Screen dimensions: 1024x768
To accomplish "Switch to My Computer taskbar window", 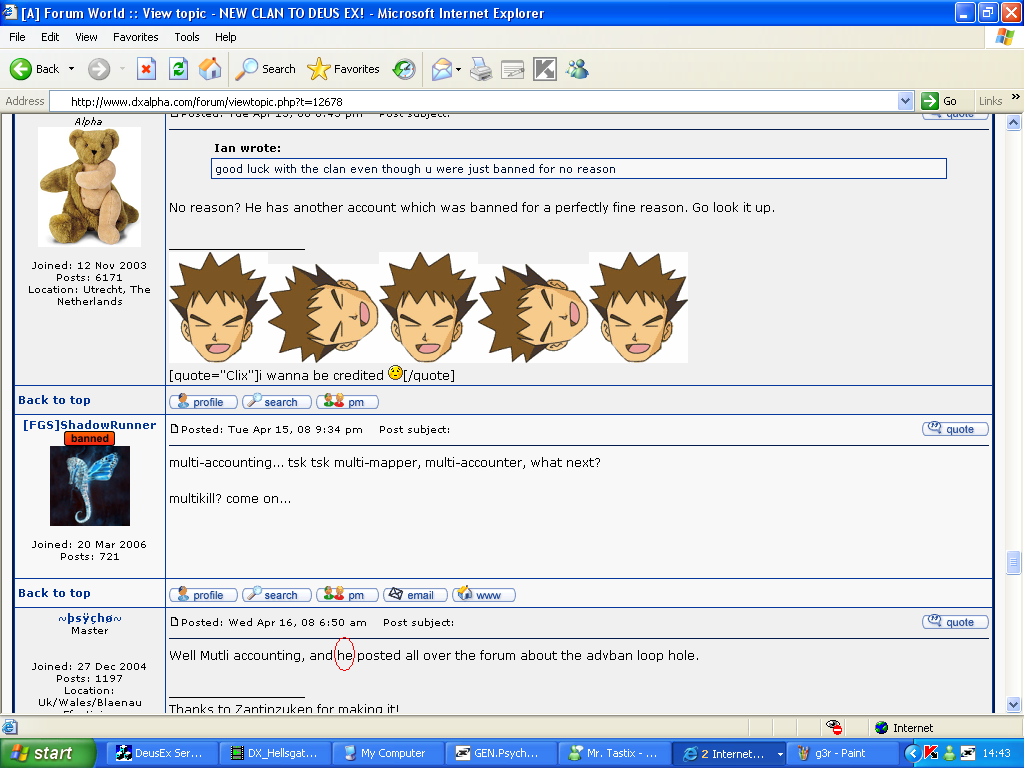I will pyautogui.click(x=387, y=754).
